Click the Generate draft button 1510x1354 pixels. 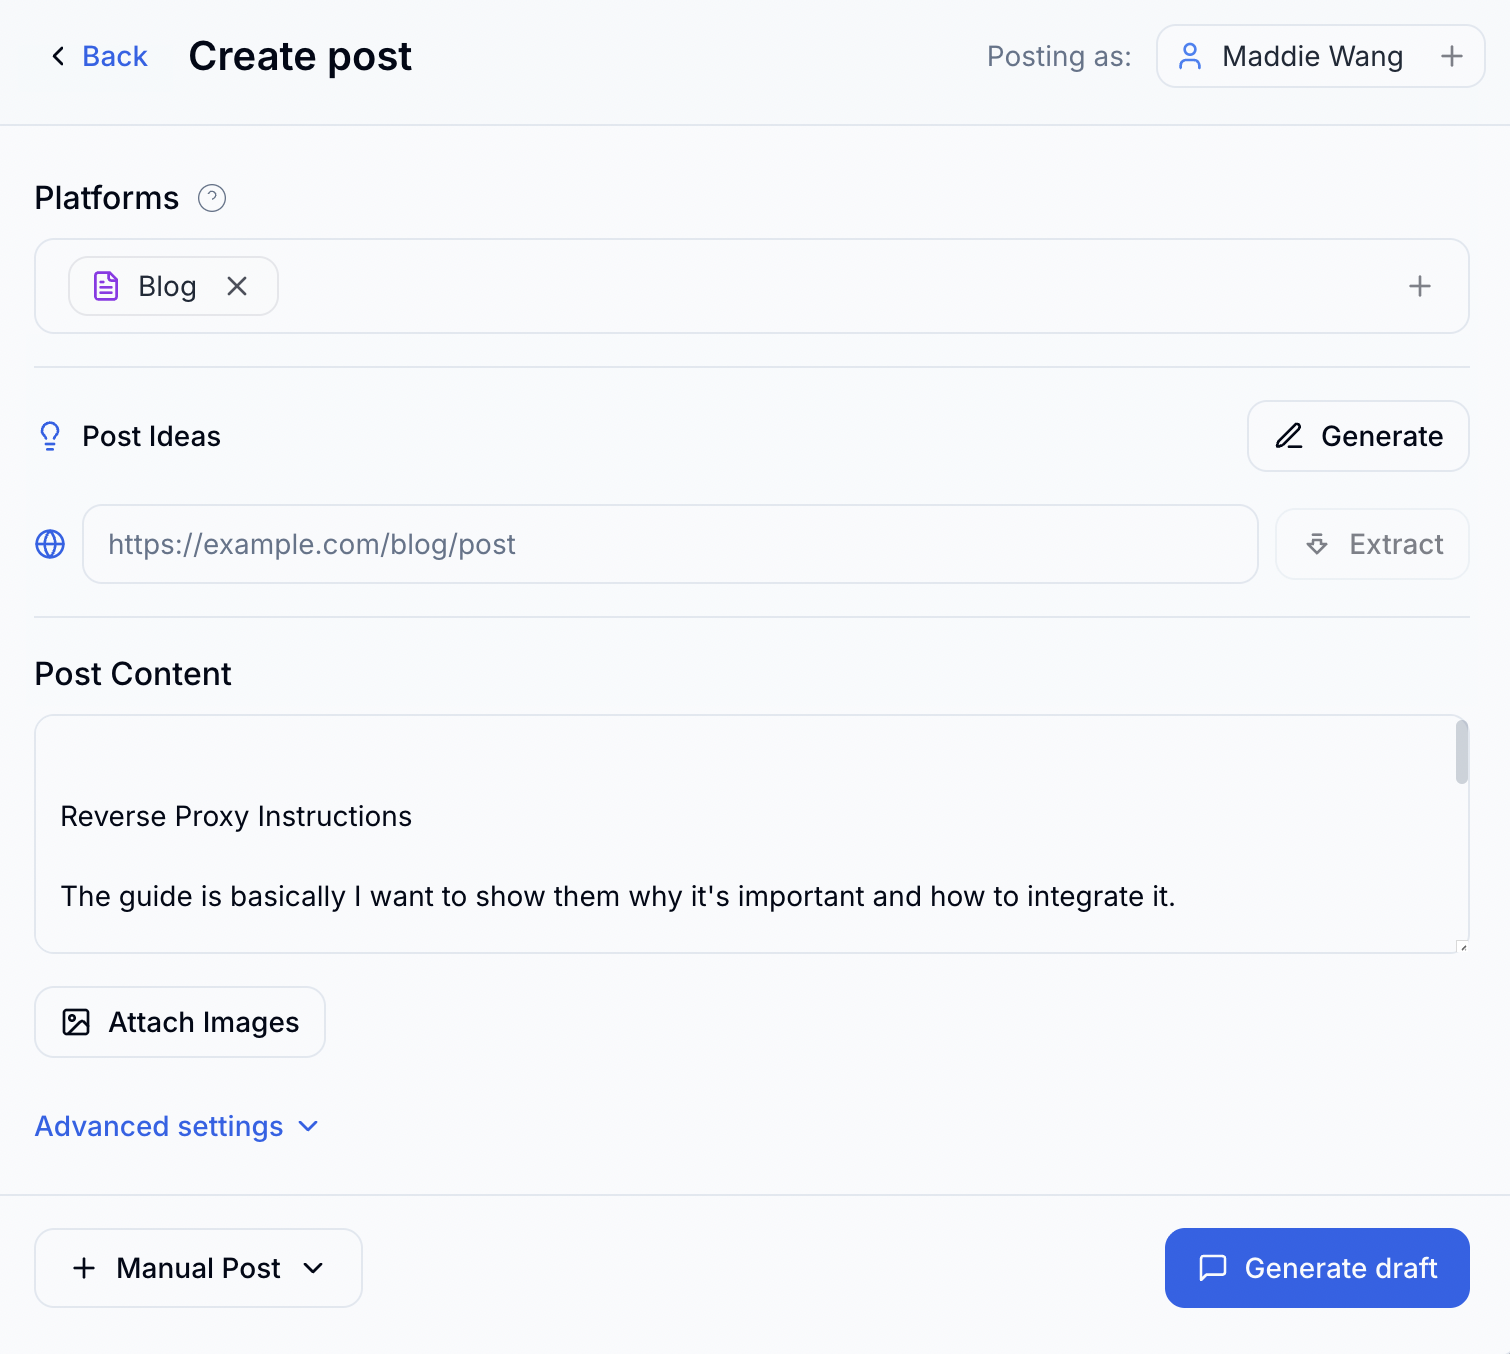tap(1316, 1268)
